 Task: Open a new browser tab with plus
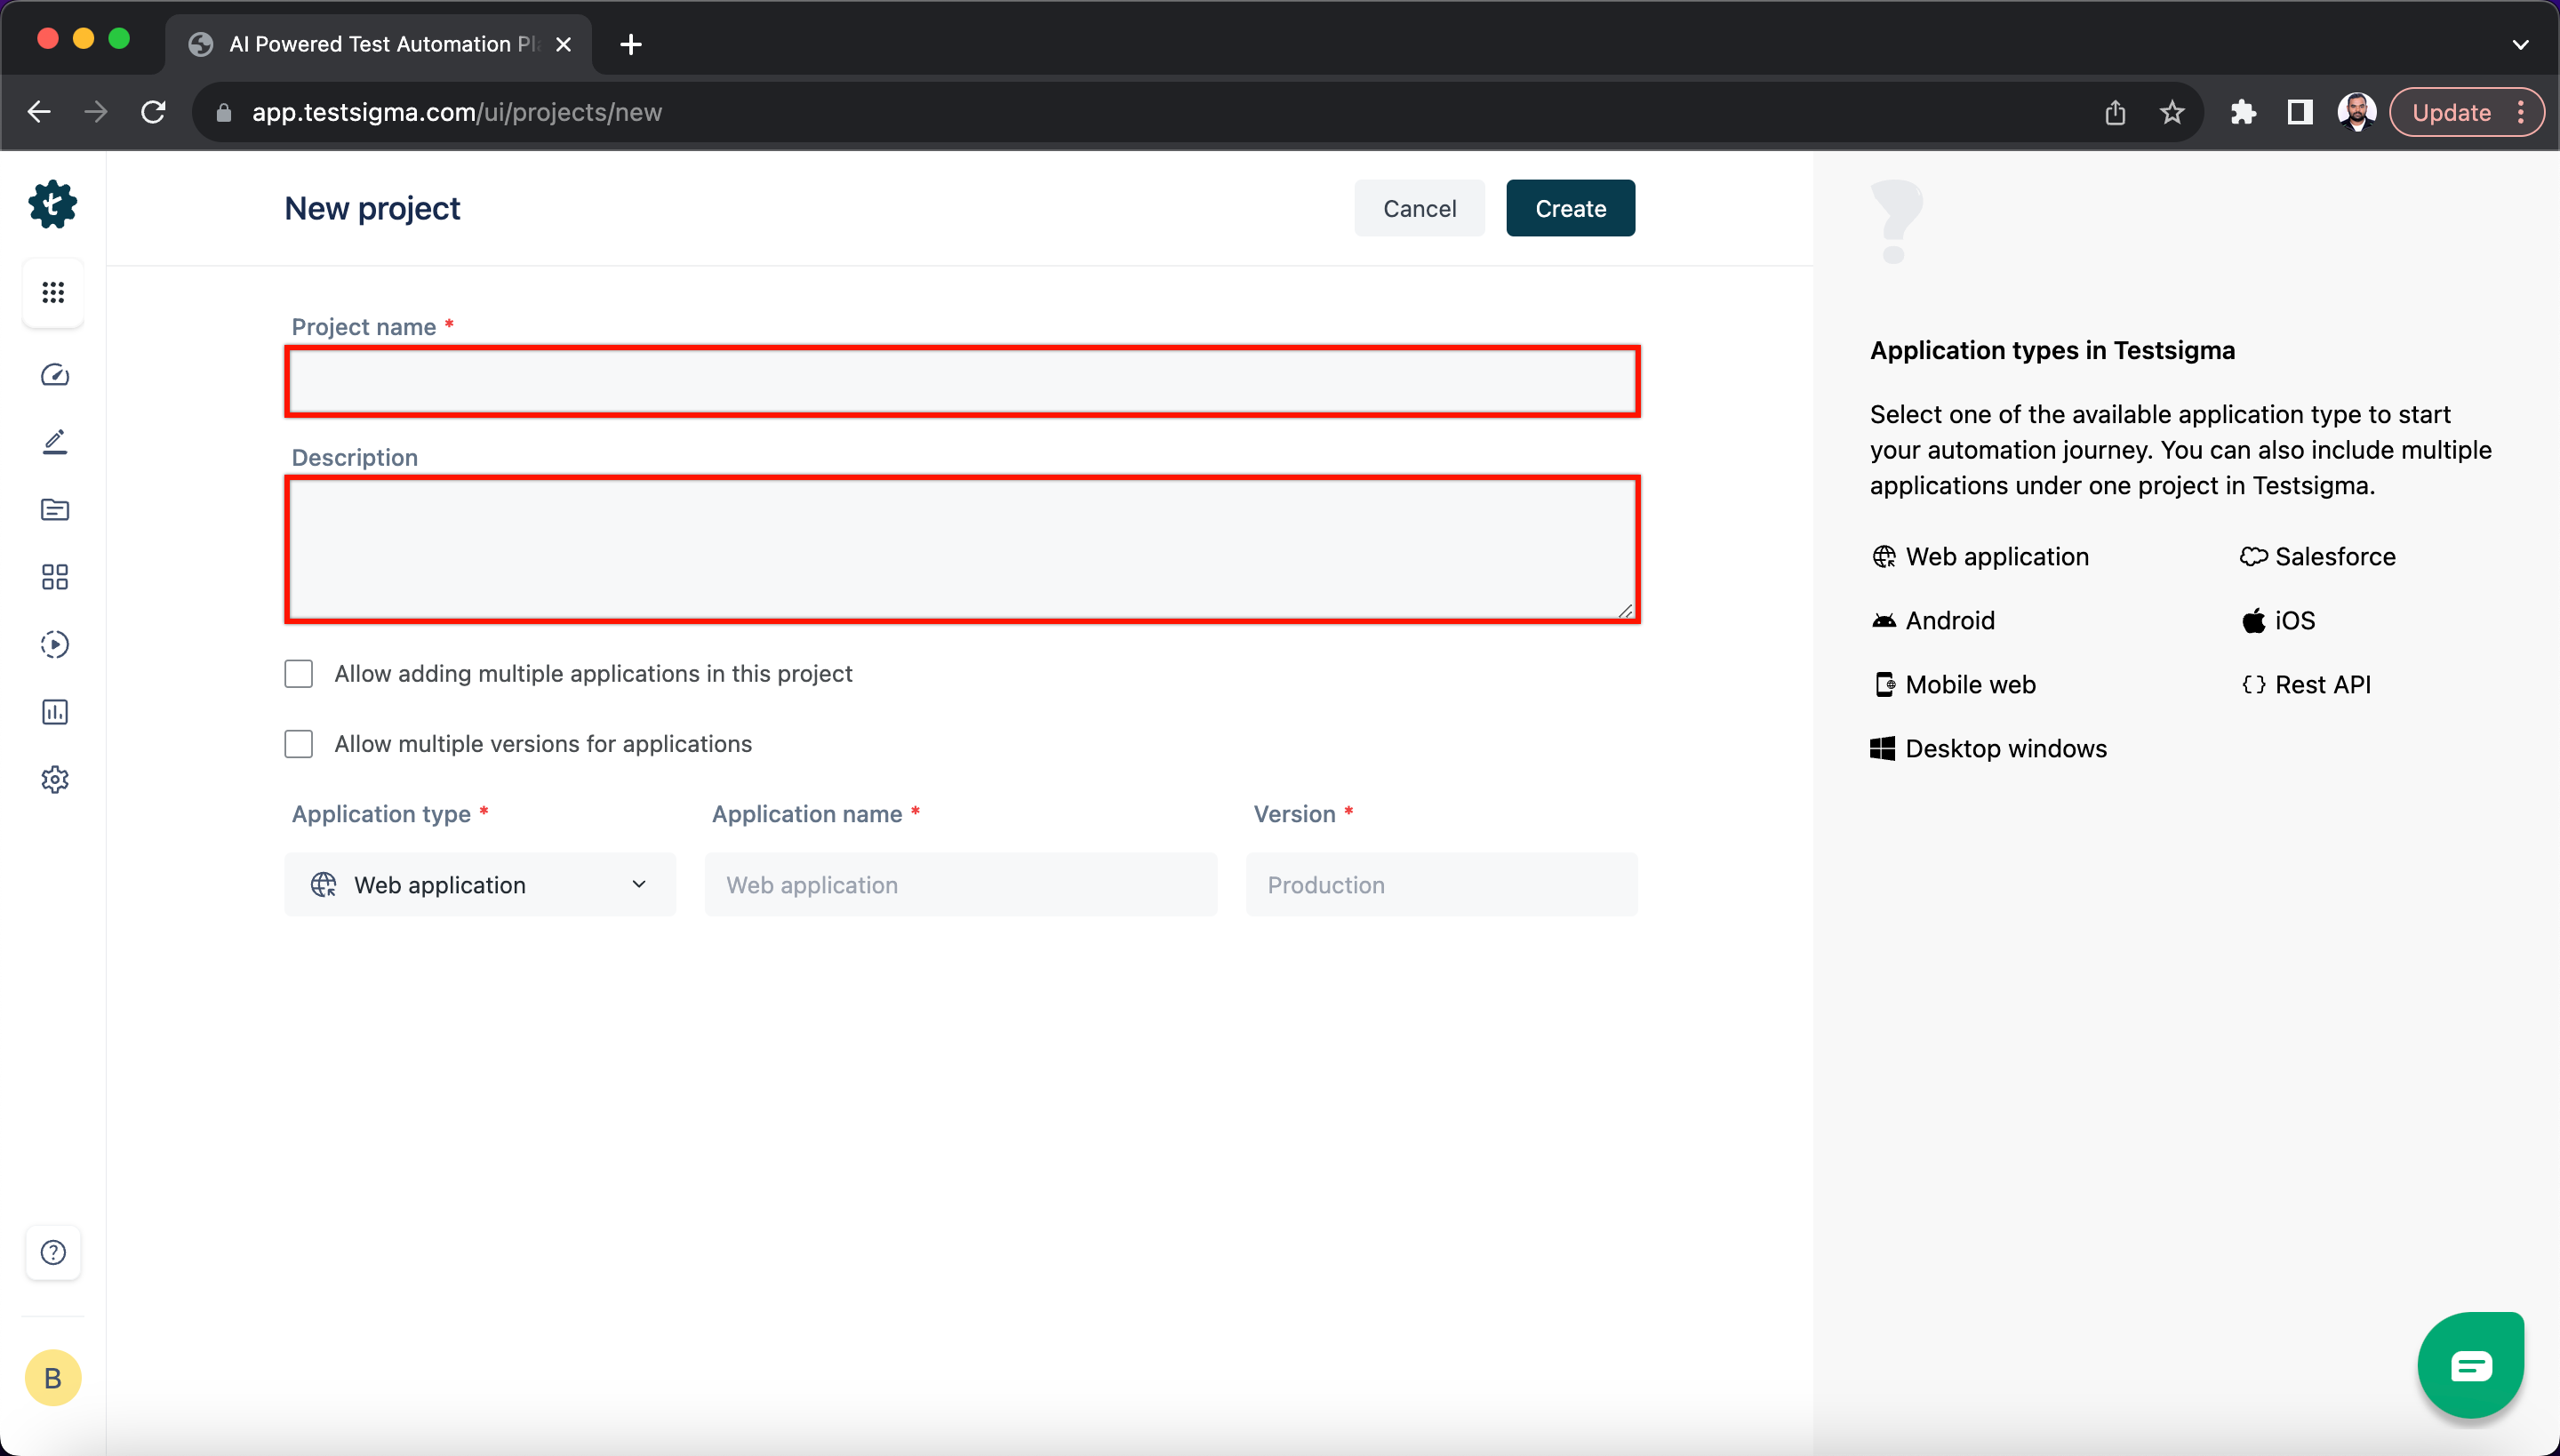pos(631,44)
